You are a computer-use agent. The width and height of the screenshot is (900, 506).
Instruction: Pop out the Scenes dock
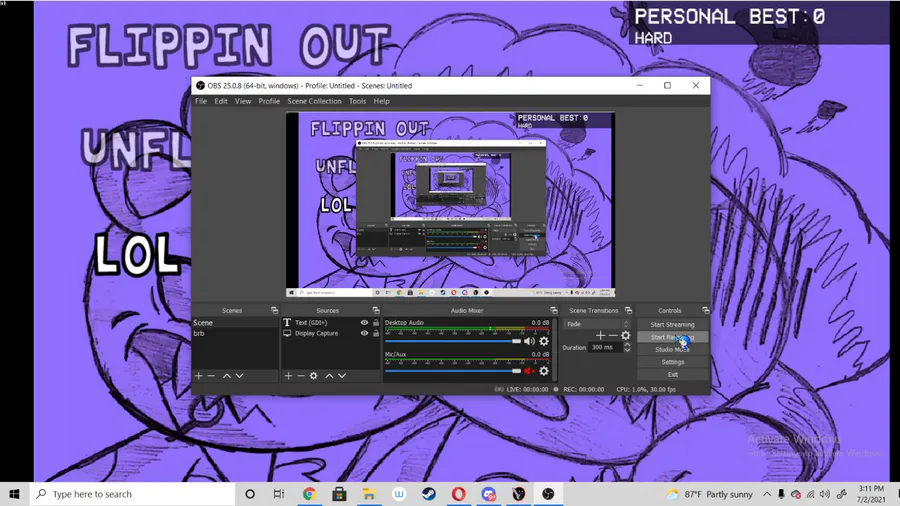(274, 310)
